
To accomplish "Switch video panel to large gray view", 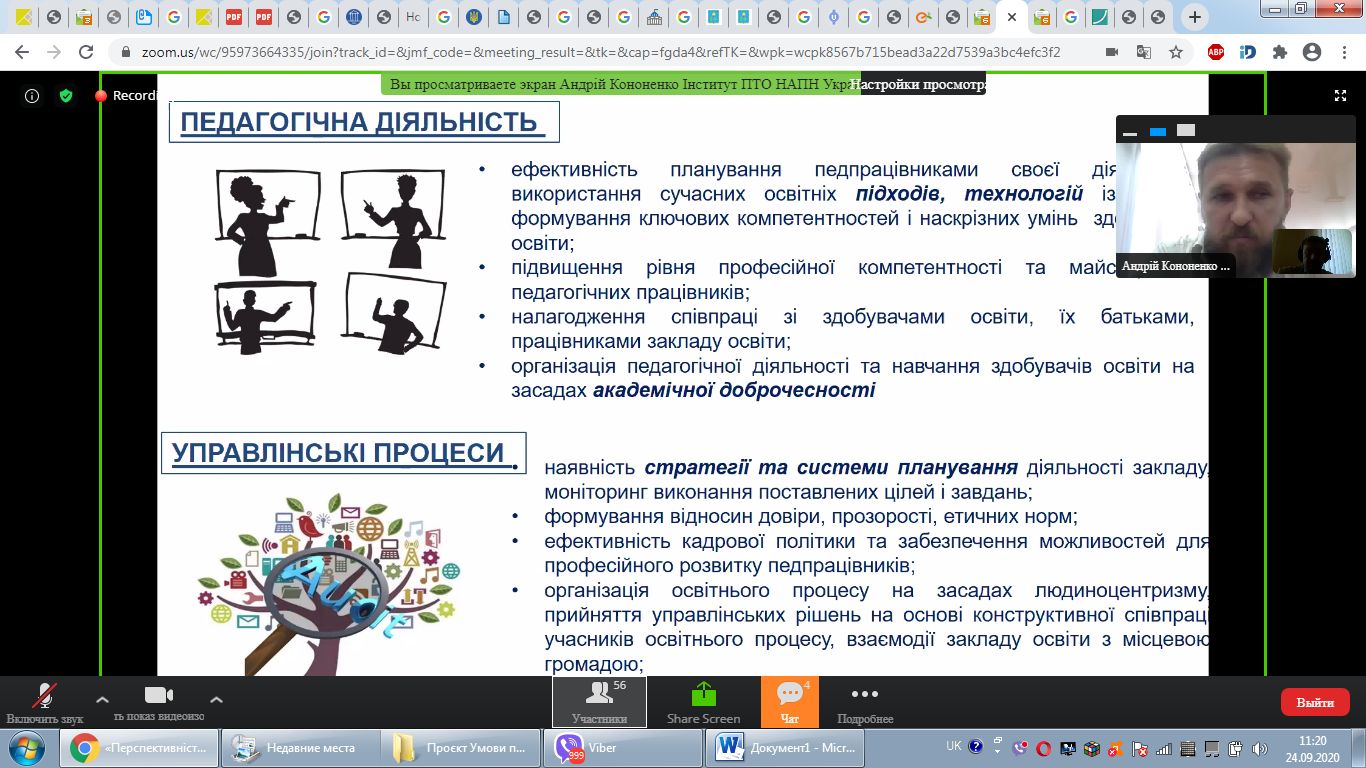I will [1185, 130].
